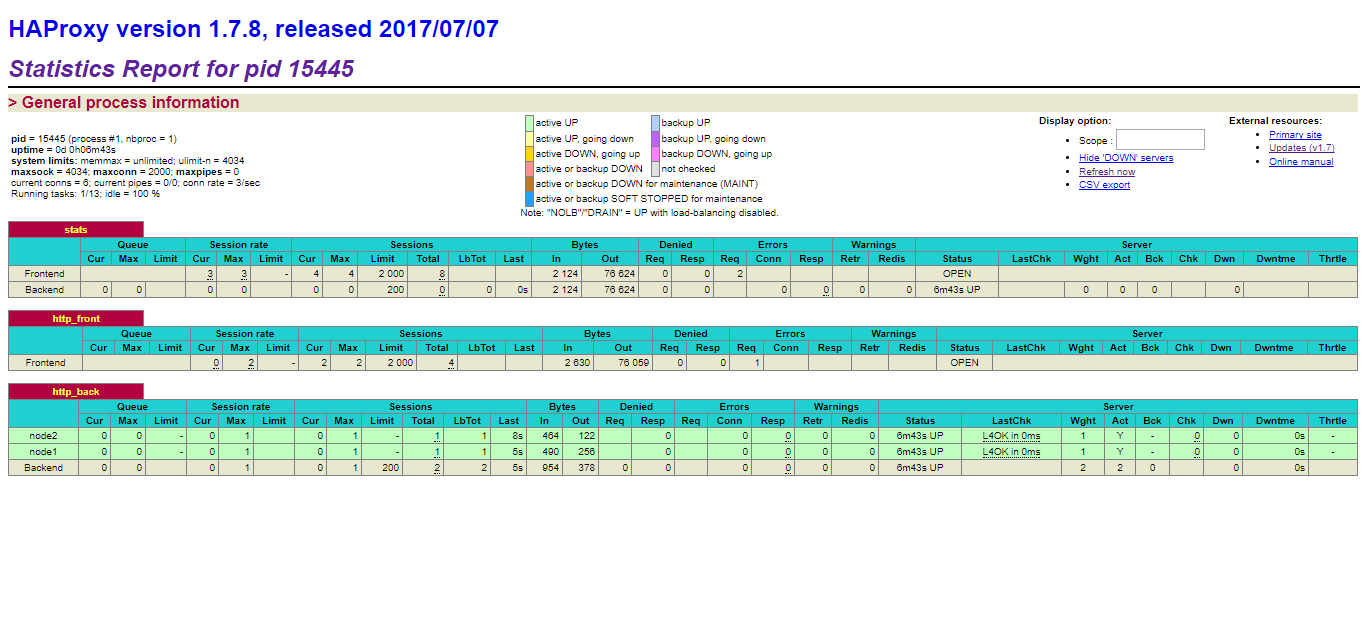This screenshot has width=1363, height=617.
Task: Click the CSV export link
Action: tap(1104, 185)
